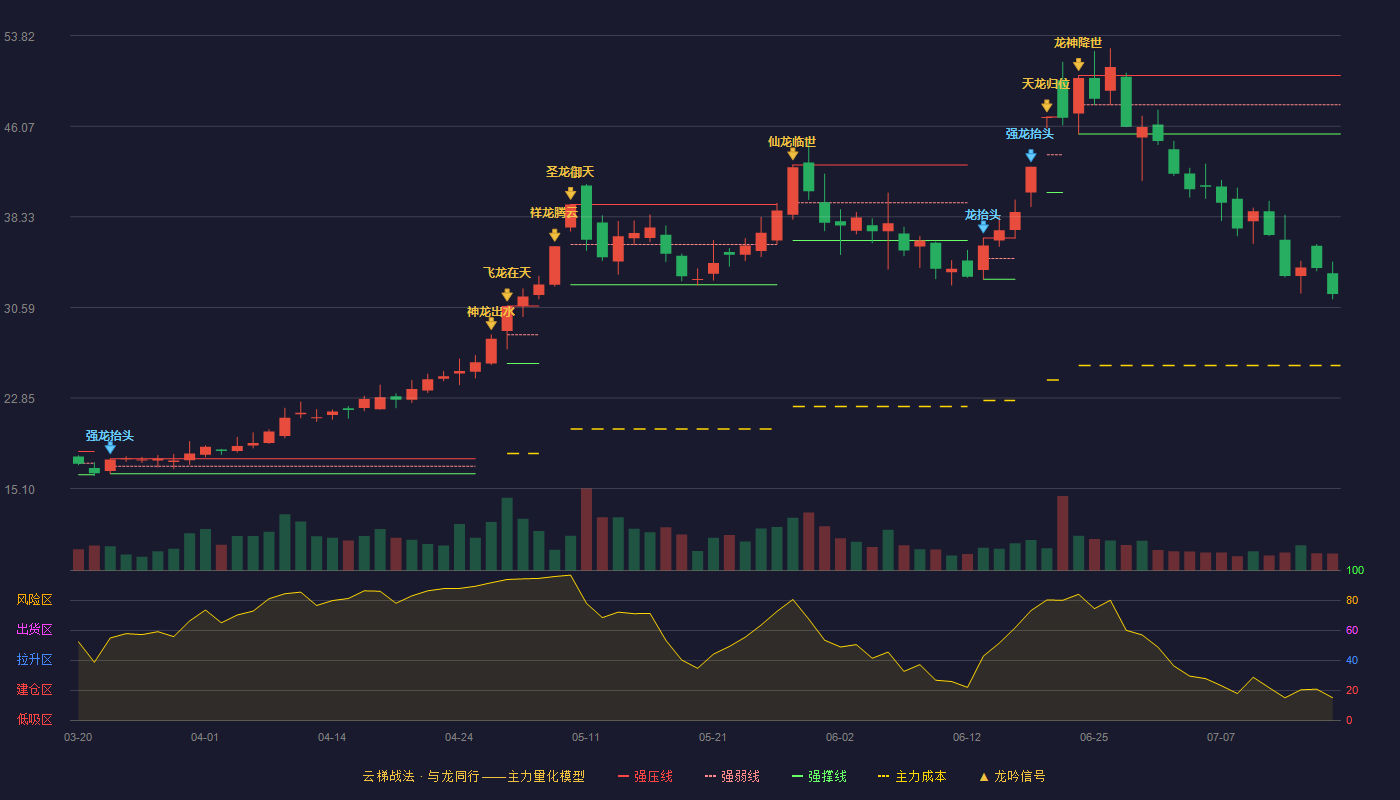Click the 53.82 price axis label
The height and width of the screenshot is (800, 1400).
19,37
